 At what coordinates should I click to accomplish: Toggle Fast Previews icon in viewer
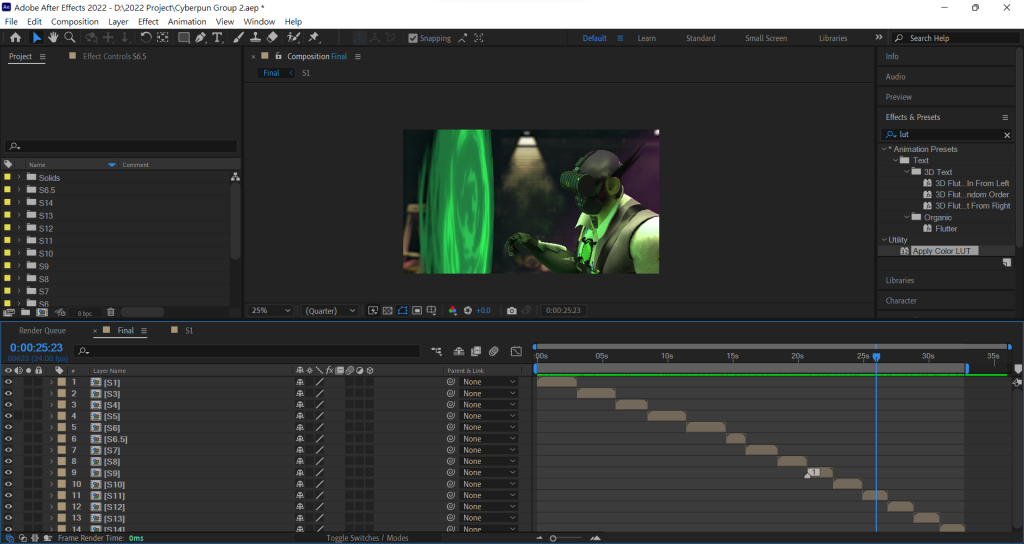(x=373, y=310)
